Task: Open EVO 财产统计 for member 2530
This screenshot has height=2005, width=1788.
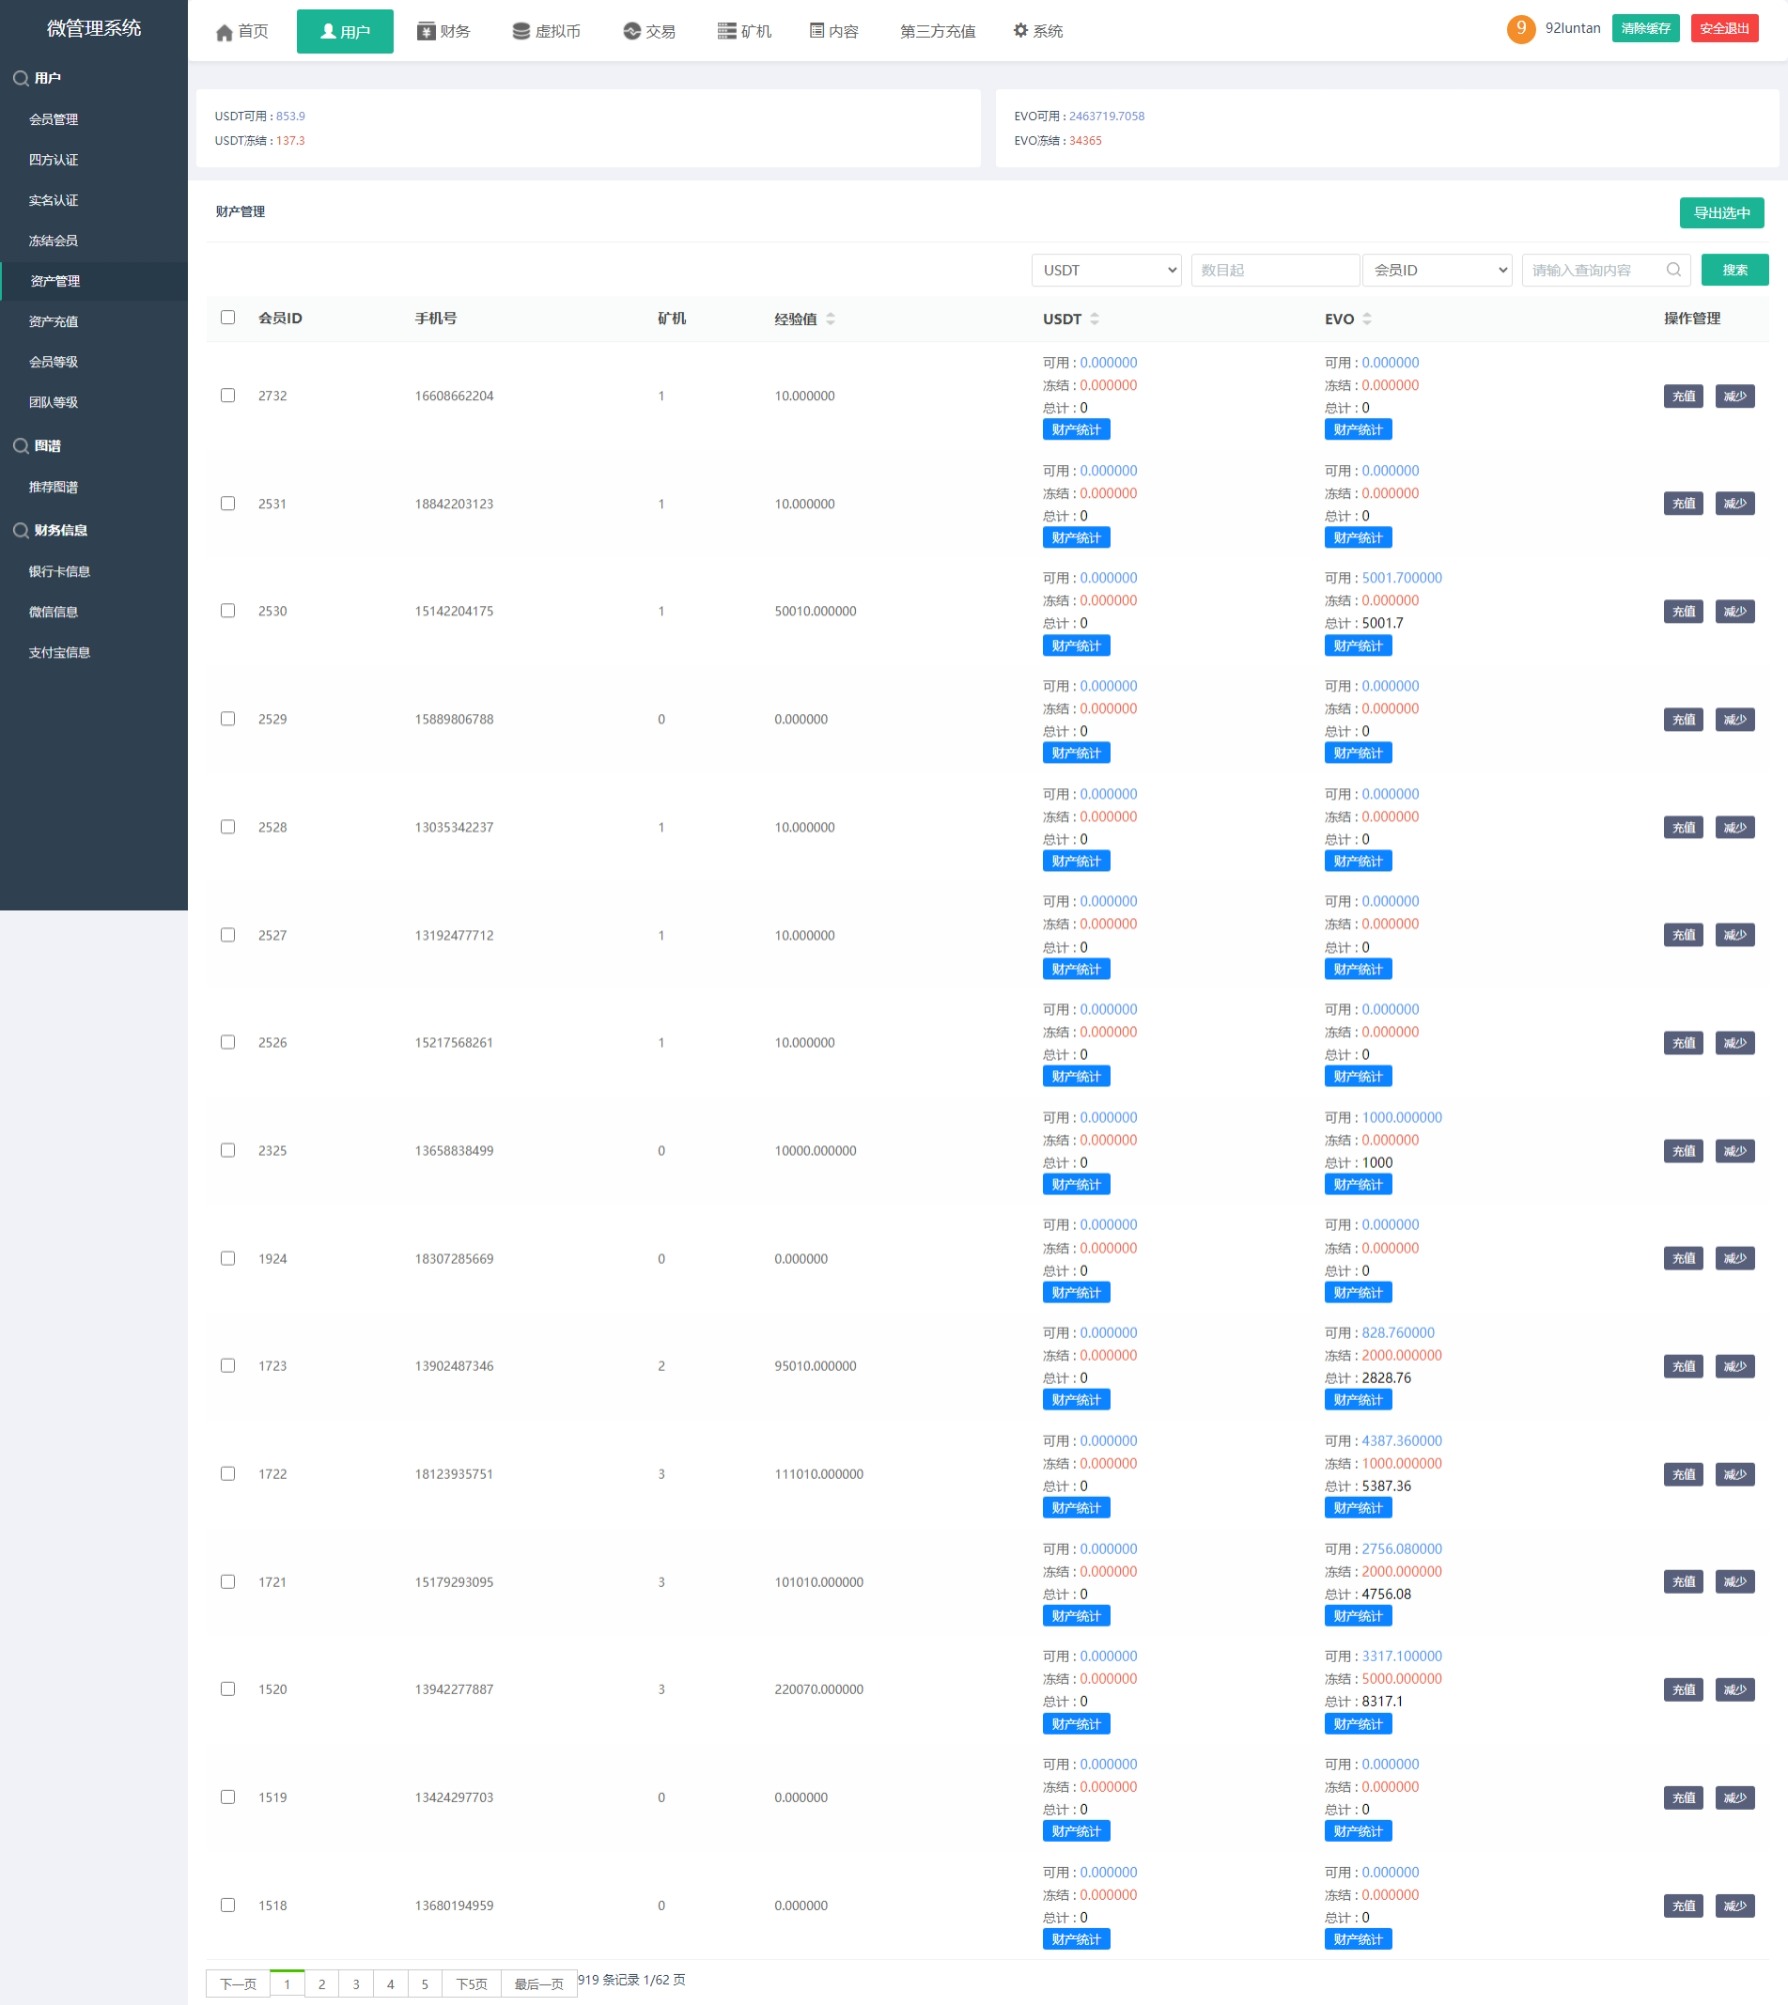Action: point(1358,646)
